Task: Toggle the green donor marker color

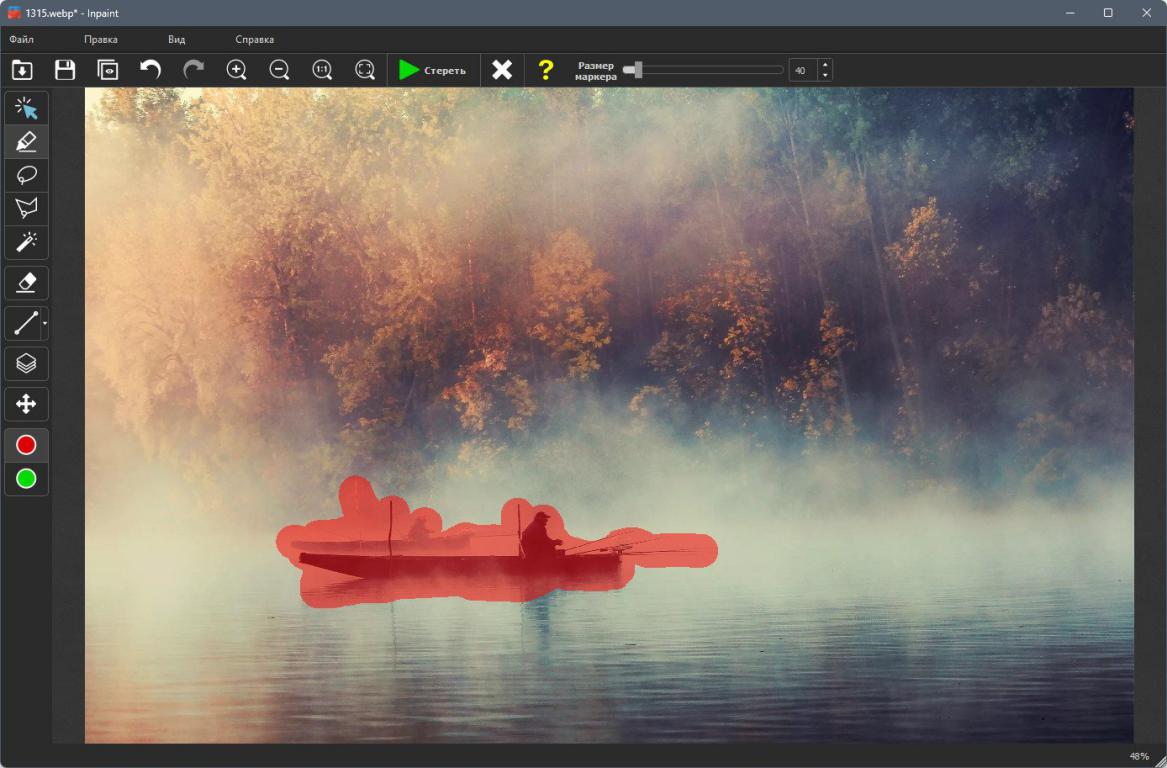Action: click(27, 479)
